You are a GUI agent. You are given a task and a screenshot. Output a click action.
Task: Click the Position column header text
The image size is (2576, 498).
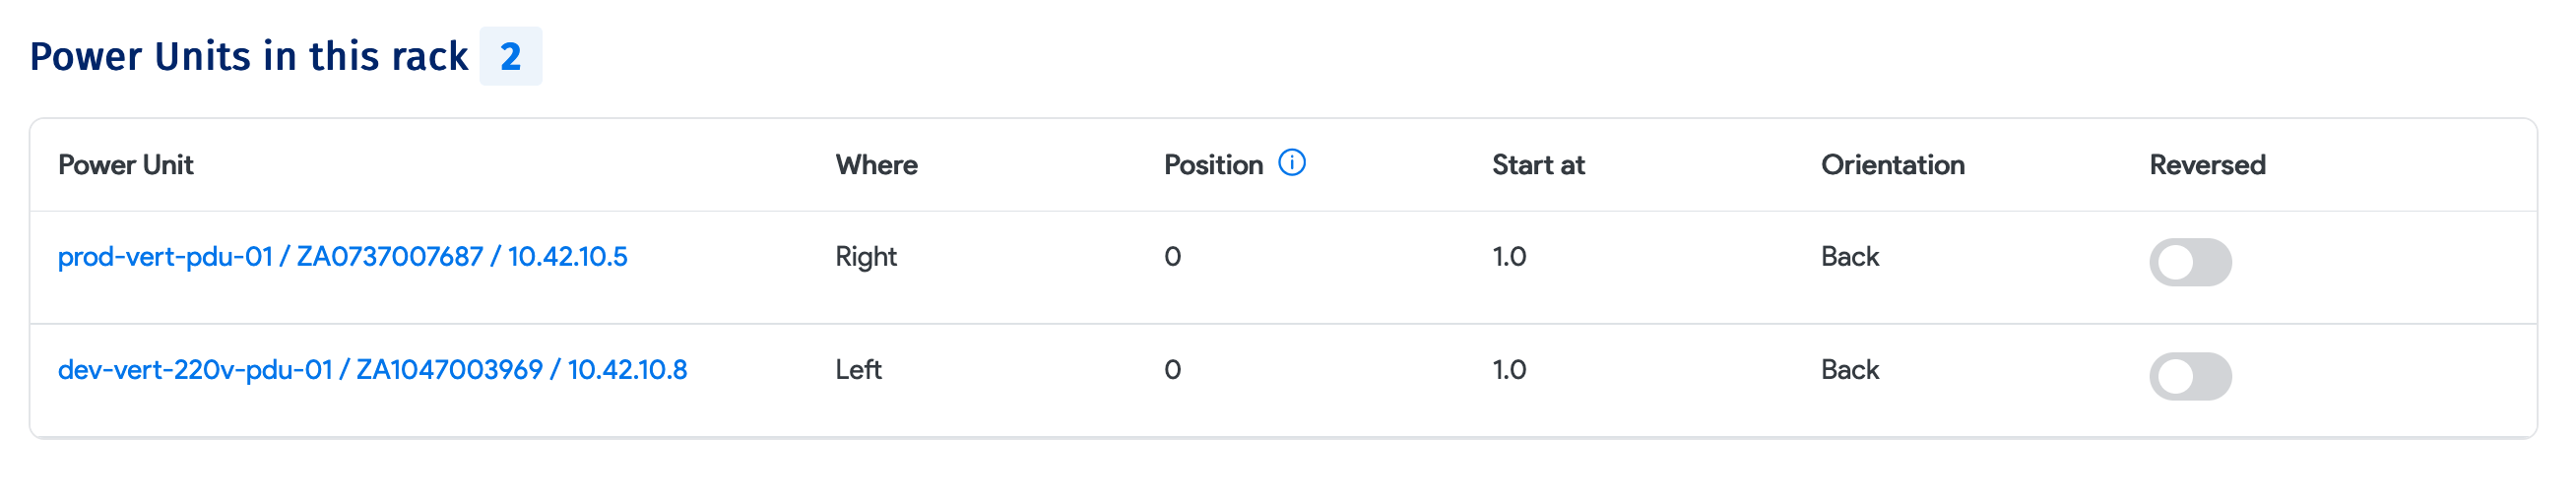pos(1213,165)
